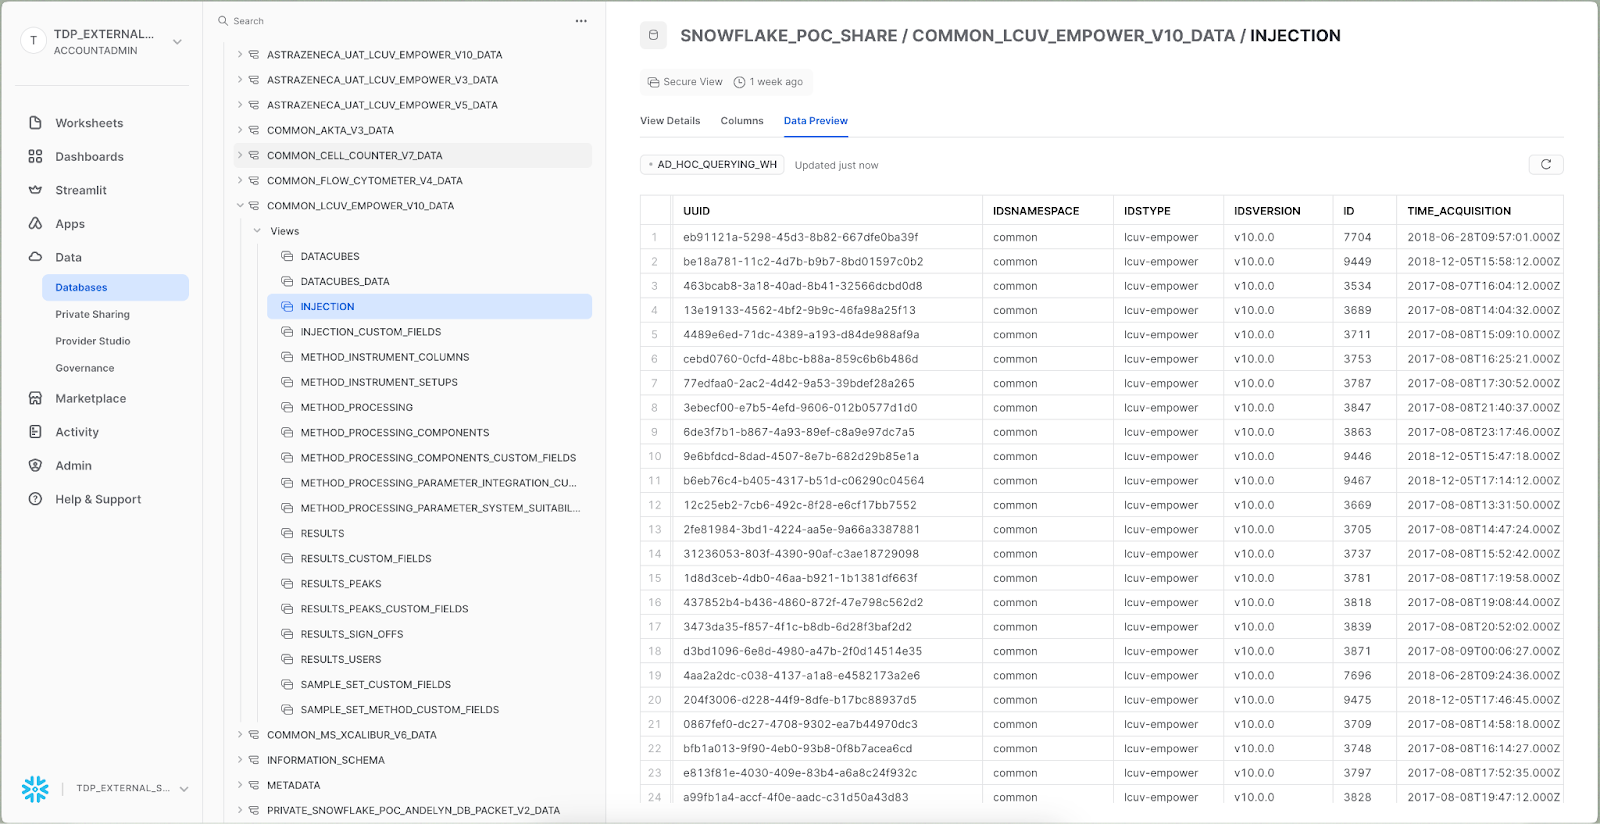Click the refresh data preview button
This screenshot has height=824, width=1600.
pos(1546,164)
